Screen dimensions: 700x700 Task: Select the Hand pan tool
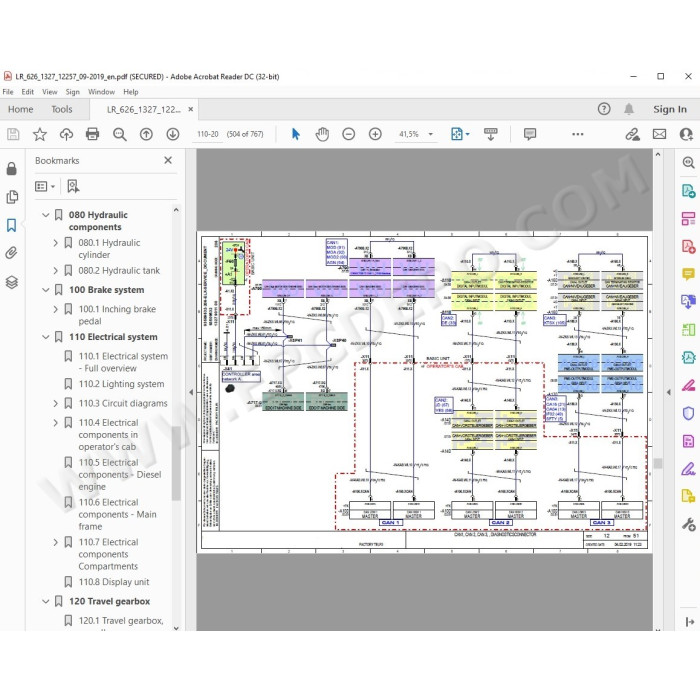pos(322,134)
